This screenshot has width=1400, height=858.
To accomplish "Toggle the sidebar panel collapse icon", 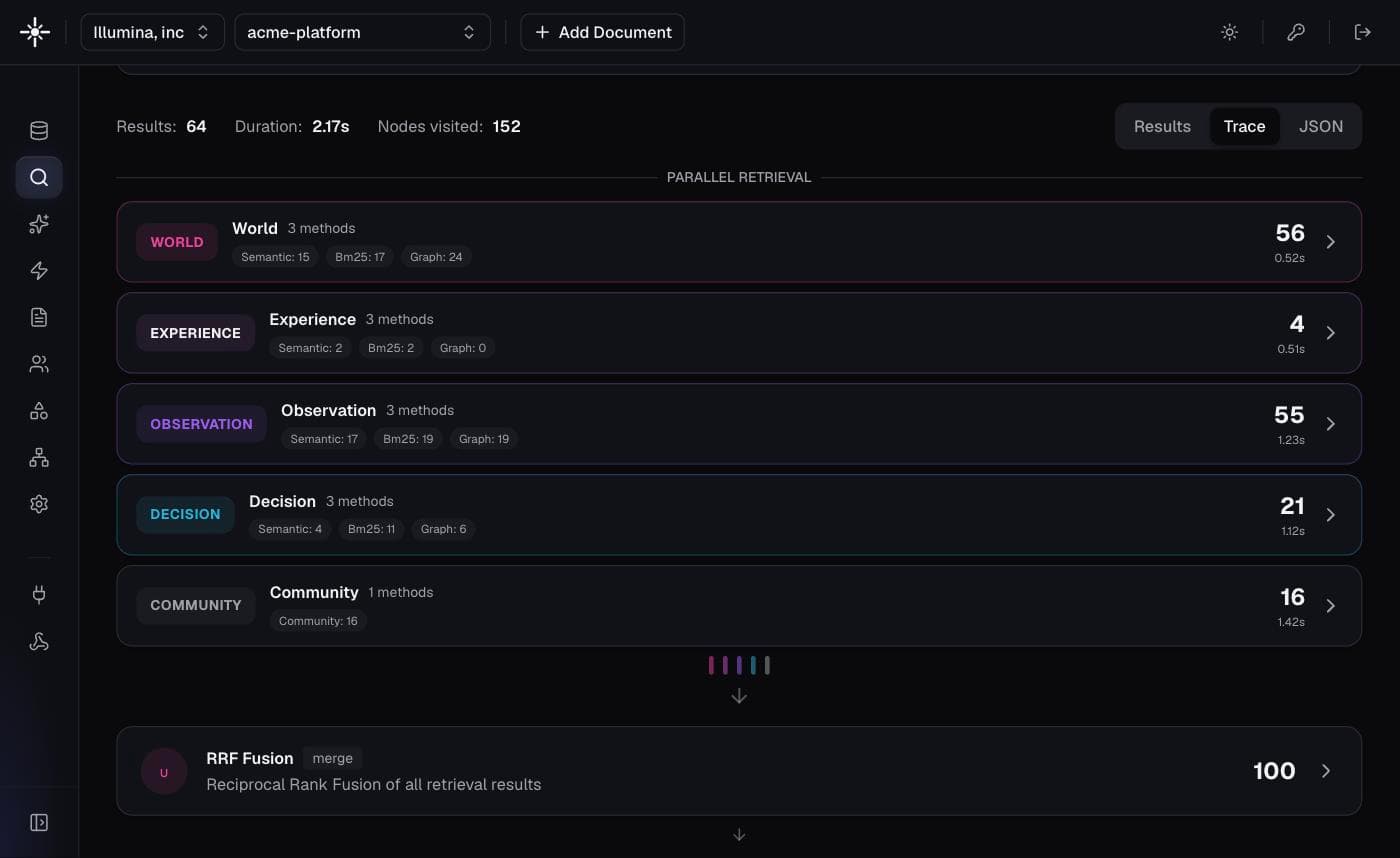I will click(39, 822).
